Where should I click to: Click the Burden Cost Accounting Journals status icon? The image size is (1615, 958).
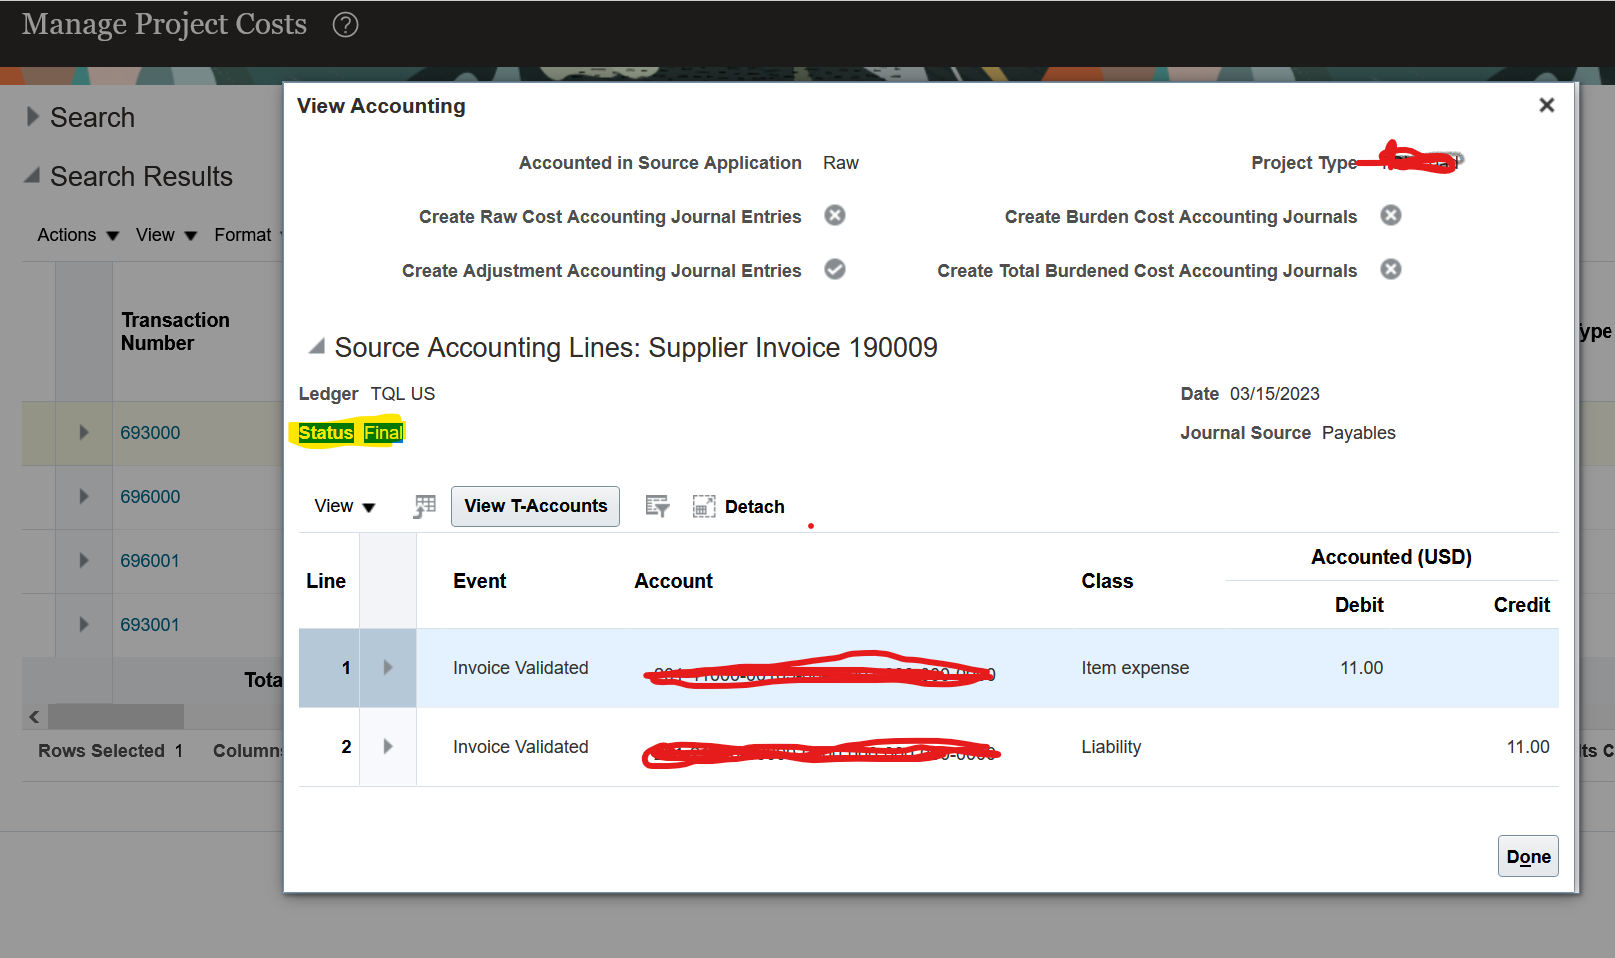tap(1391, 215)
